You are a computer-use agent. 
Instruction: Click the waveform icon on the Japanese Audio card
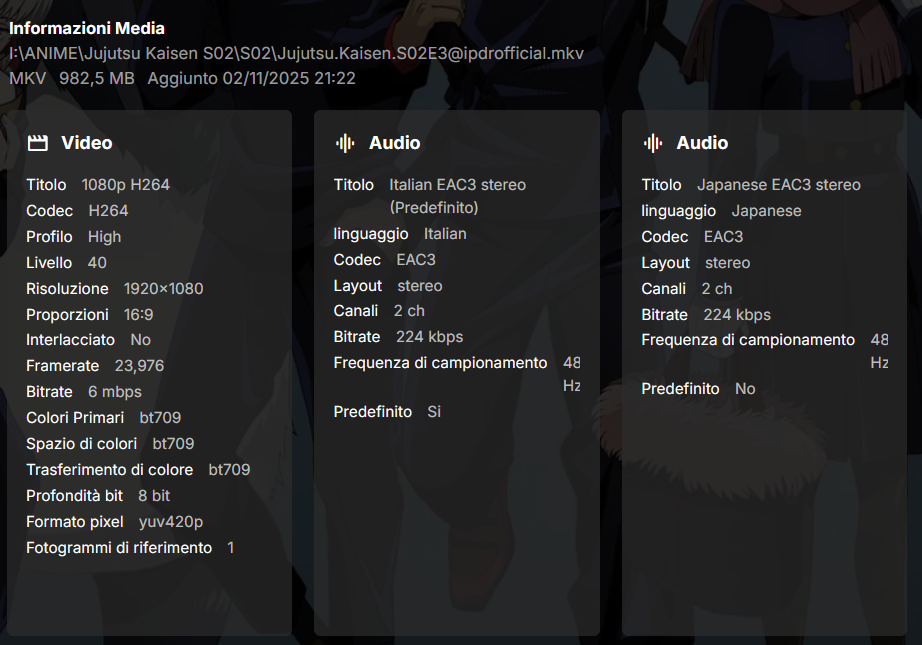pyautogui.click(x=653, y=143)
